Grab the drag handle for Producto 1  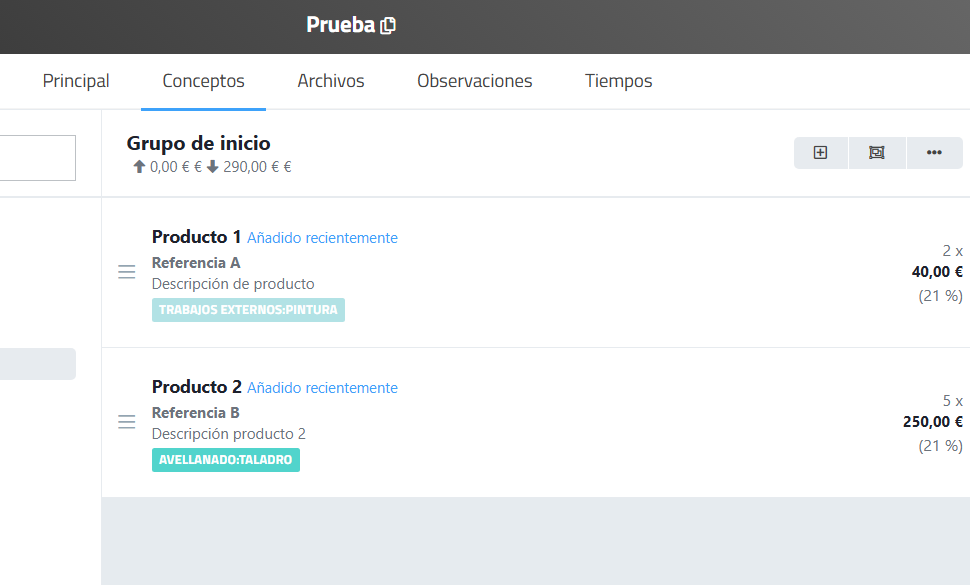(127, 272)
